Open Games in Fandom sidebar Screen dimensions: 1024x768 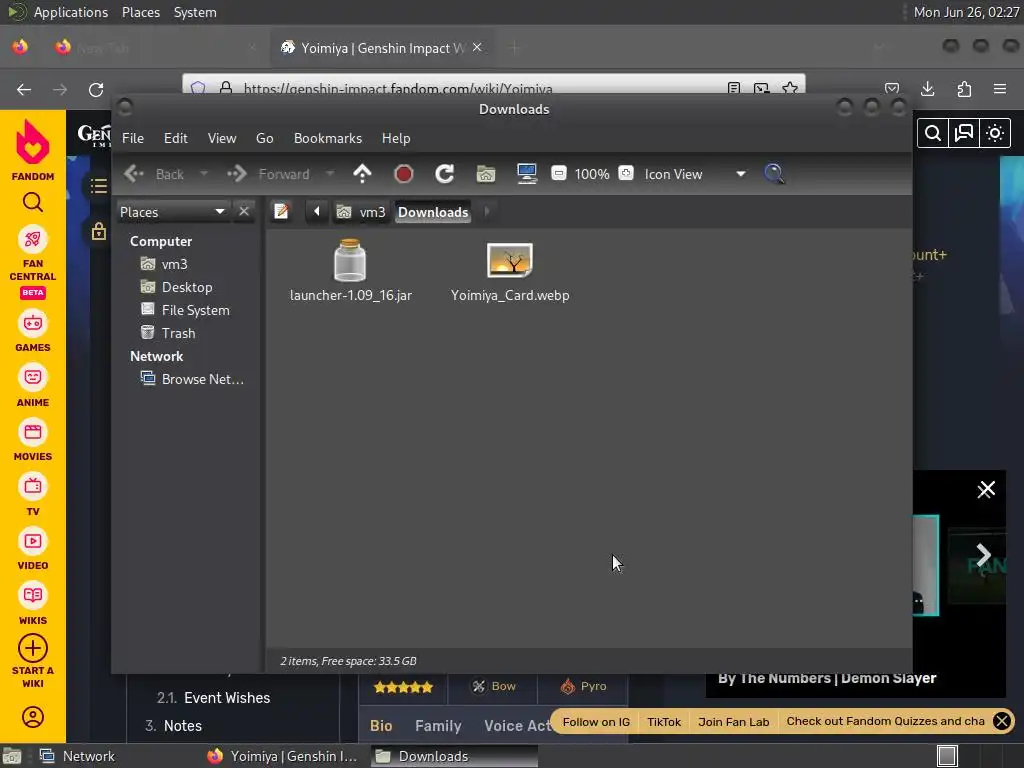coord(33,332)
